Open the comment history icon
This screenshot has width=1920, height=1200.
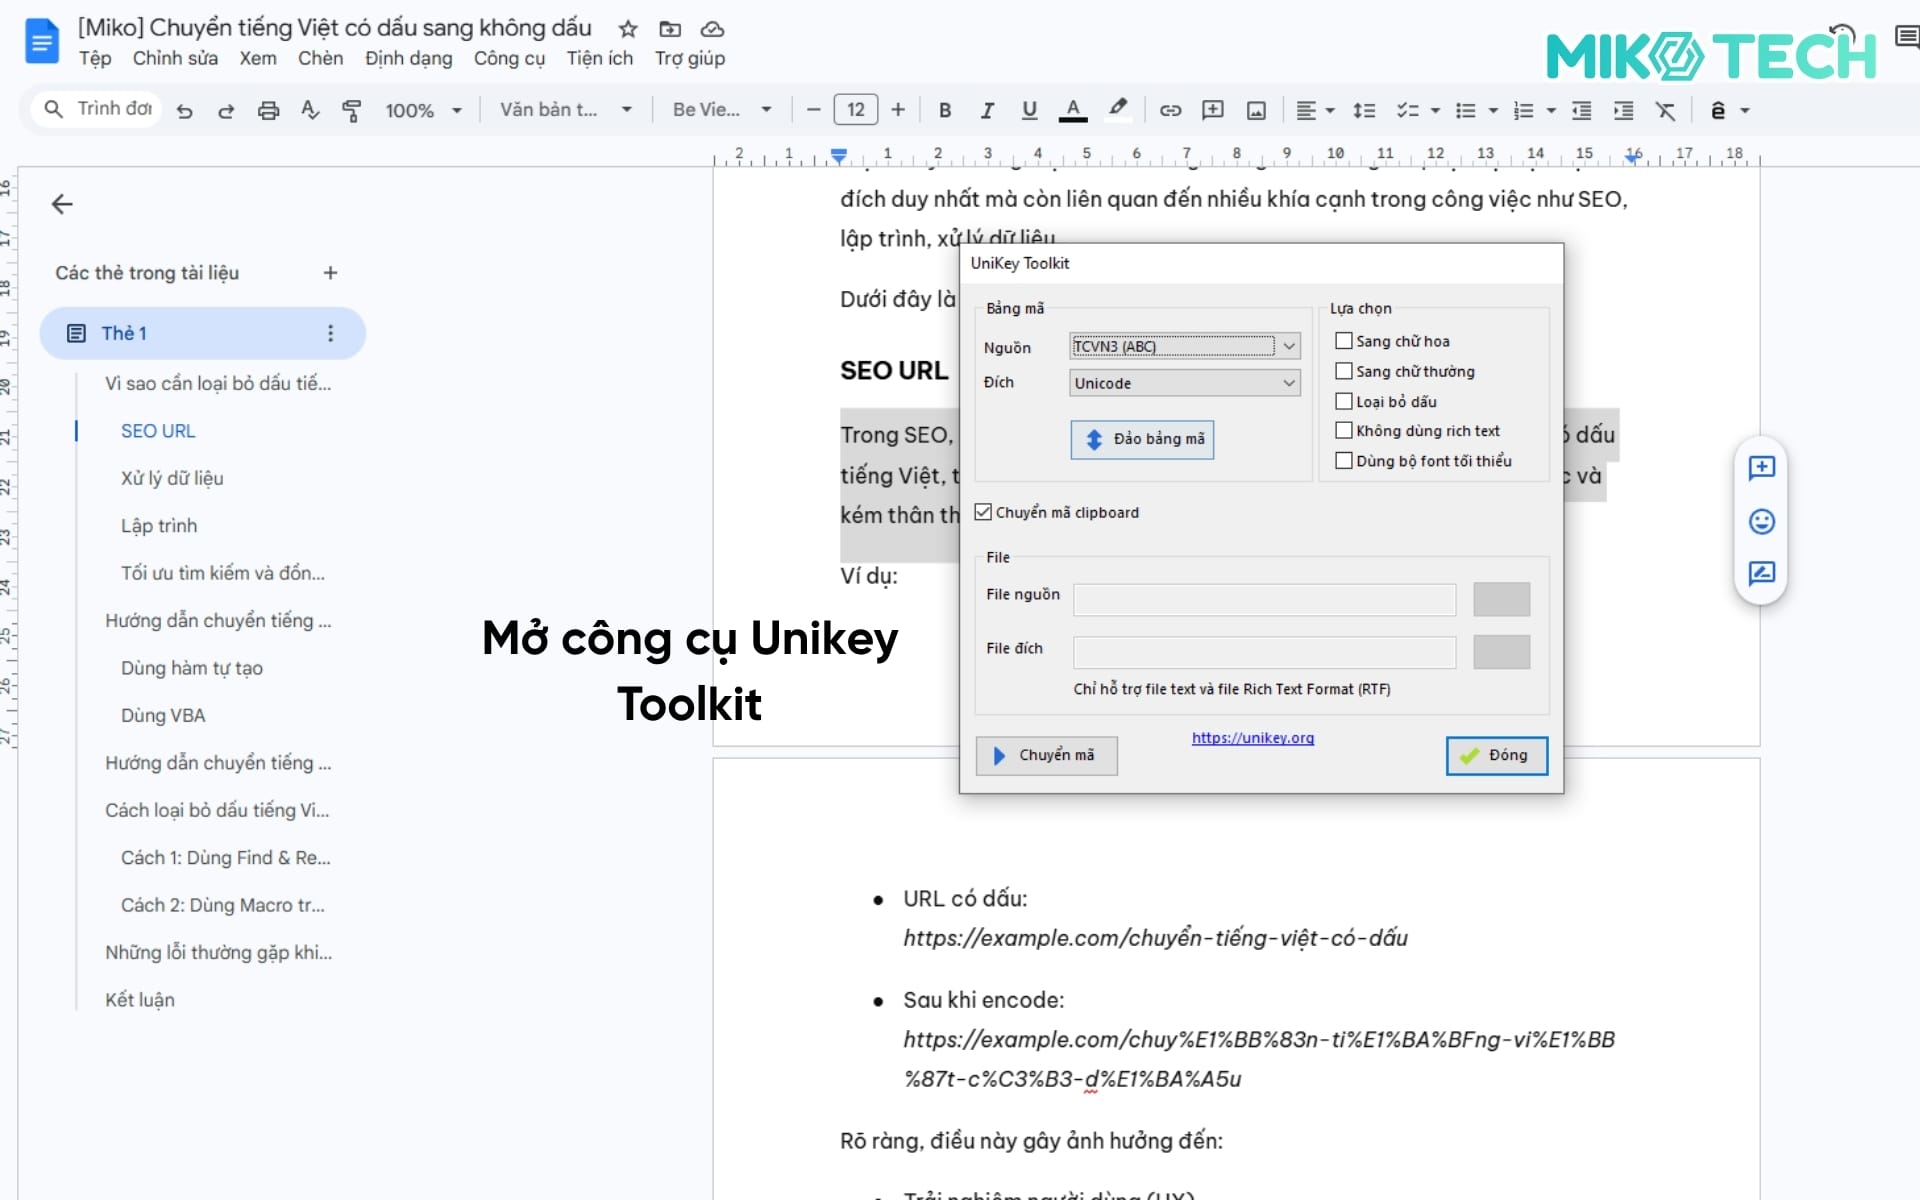point(1906,38)
